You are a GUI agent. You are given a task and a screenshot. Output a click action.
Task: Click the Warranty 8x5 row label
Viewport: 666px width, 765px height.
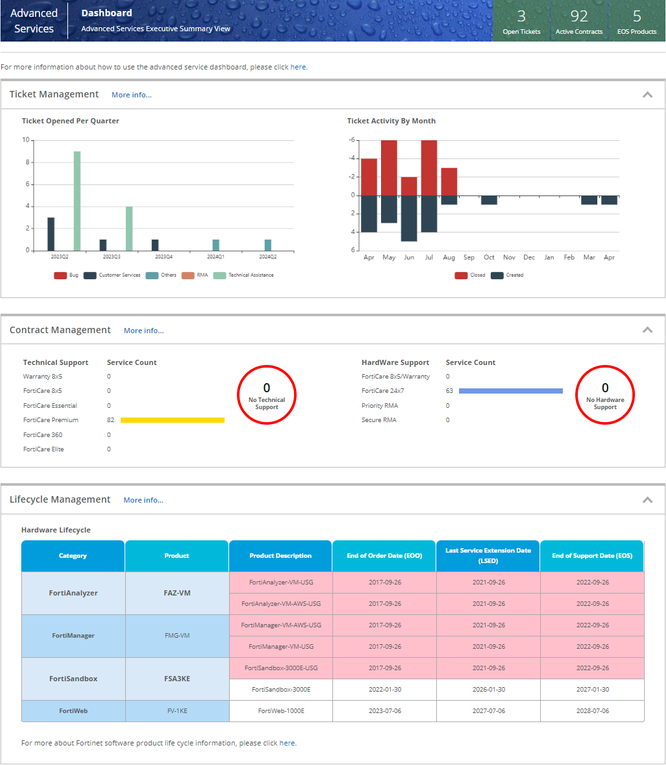(x=42, y=377)
